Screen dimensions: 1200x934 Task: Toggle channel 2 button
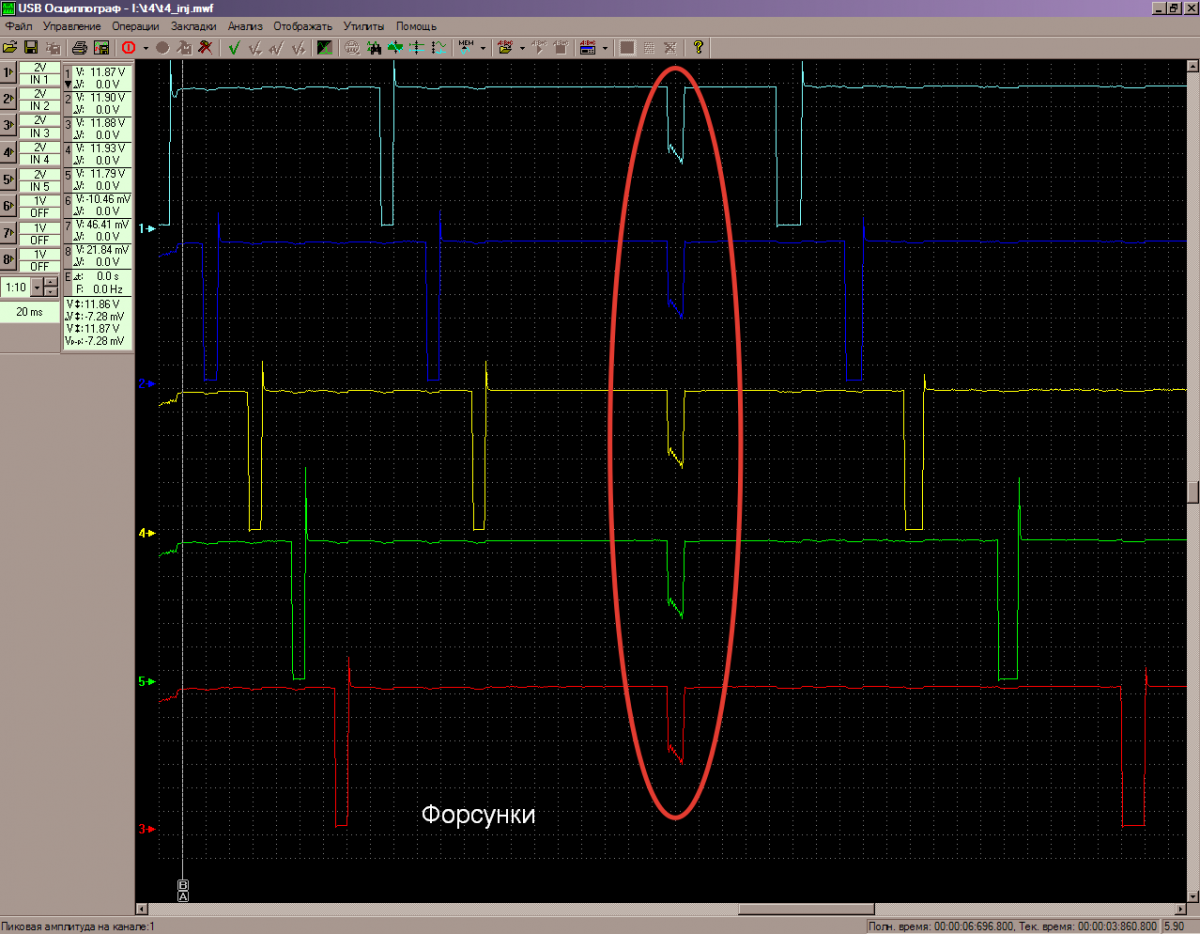(8, 99)
